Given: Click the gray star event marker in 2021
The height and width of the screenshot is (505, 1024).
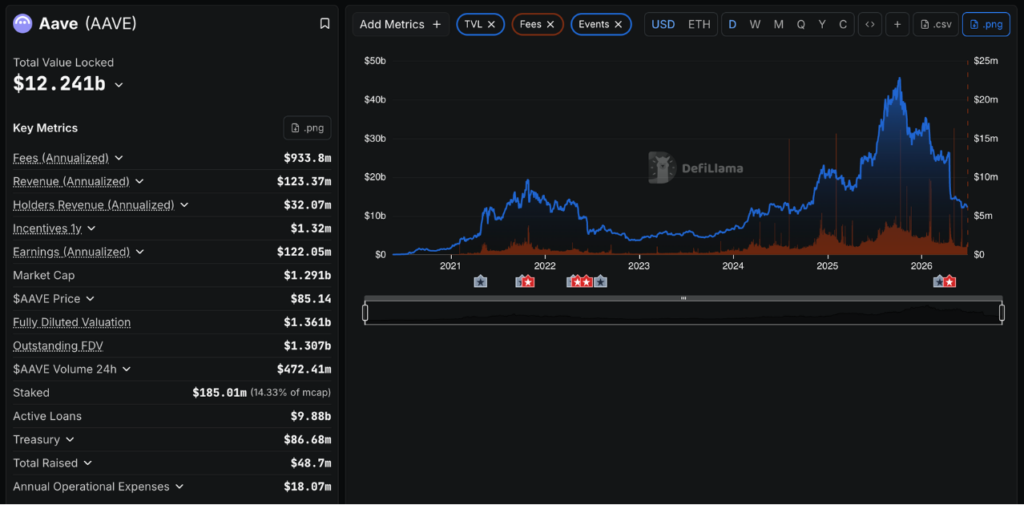Looking at the screenshot, I should (480, 282).
